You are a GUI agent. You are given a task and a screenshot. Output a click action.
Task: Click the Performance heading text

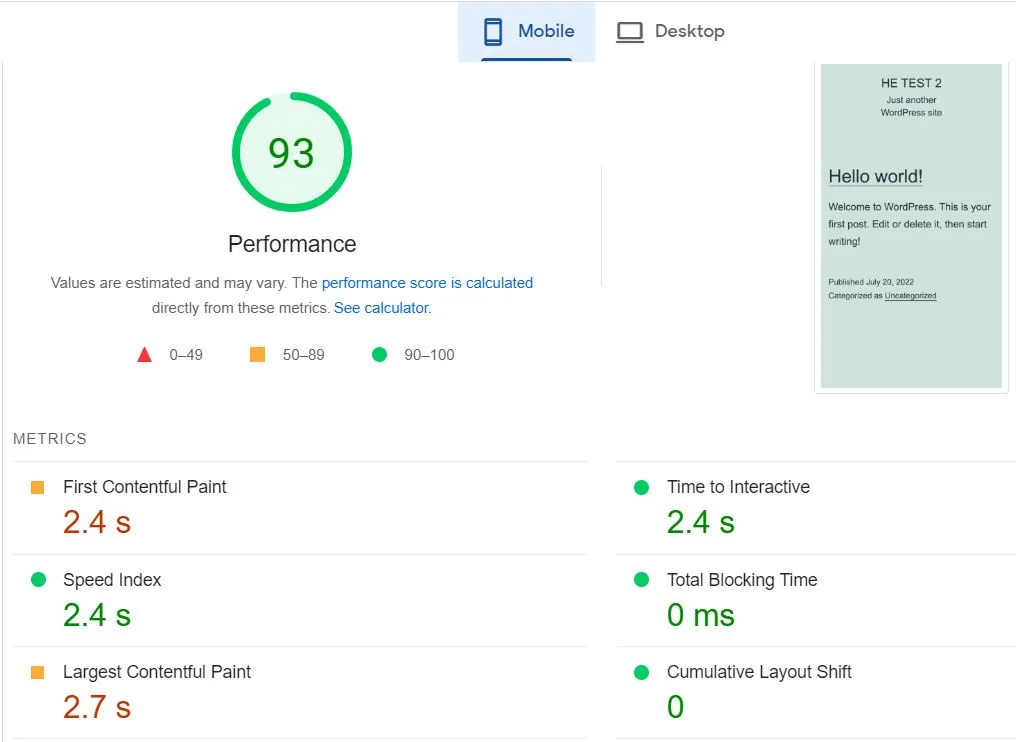pyautogui.click(x=292, y=244)
